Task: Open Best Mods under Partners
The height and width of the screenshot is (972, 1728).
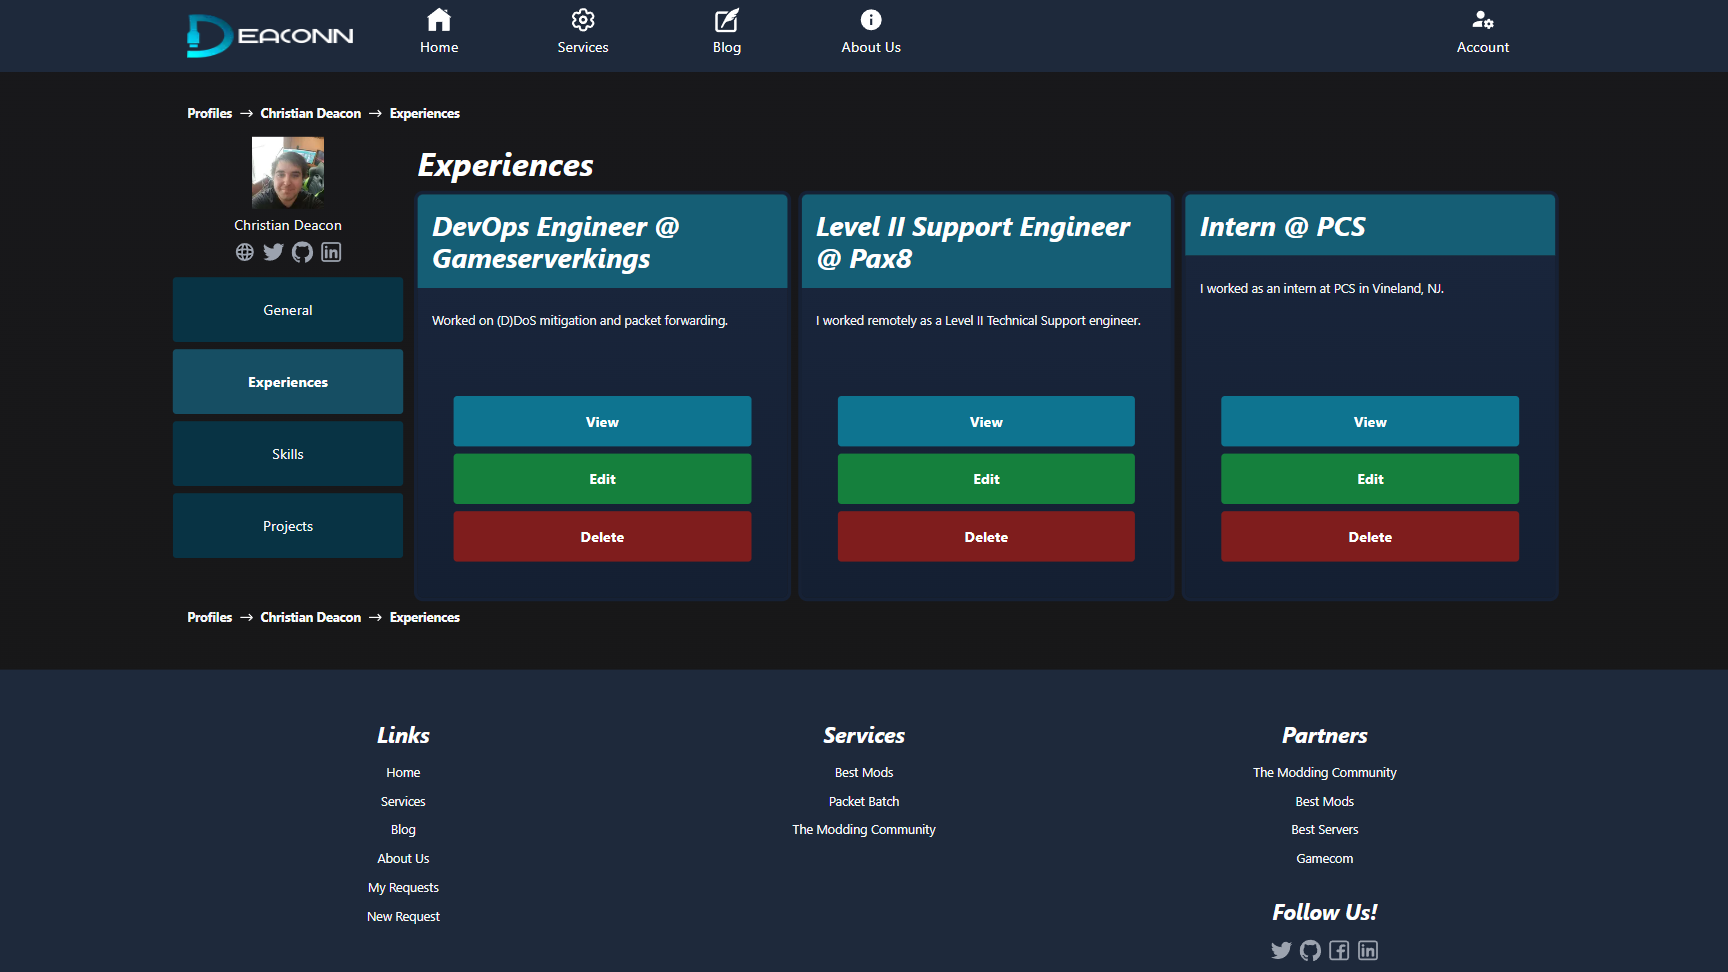Action: click(1325, 802)
